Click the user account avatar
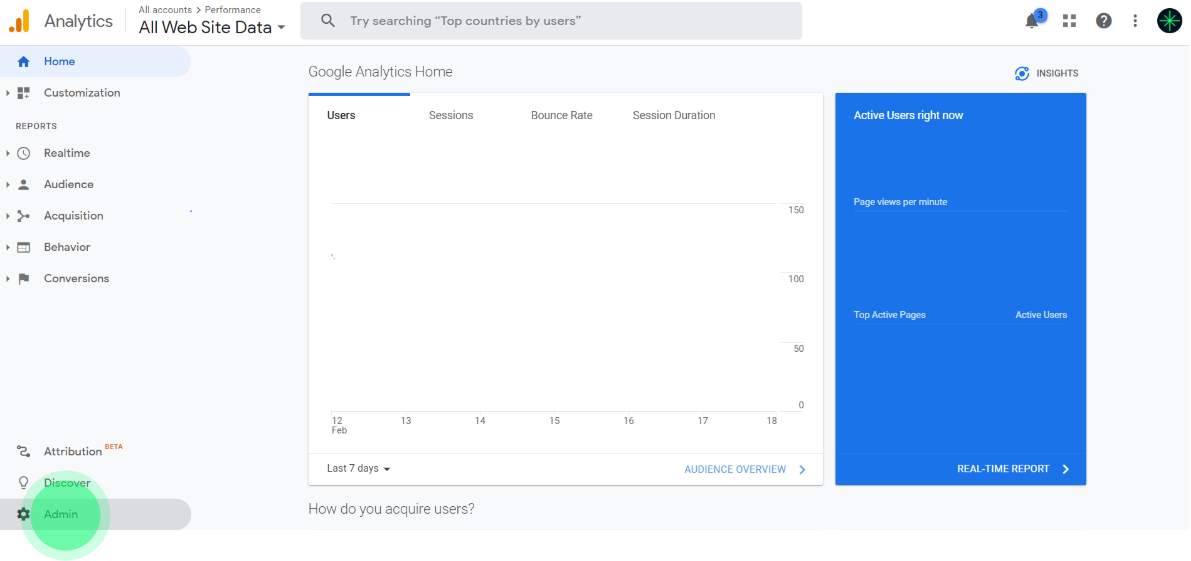 1169,21
